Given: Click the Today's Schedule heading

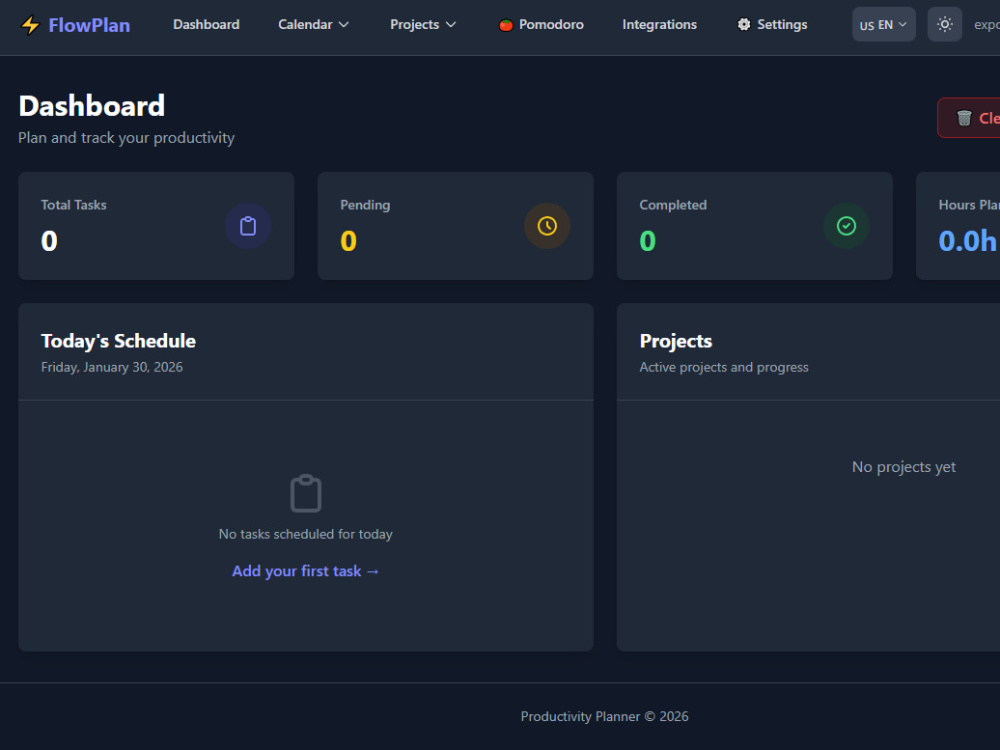Looking at the screenshot, I should (118, 341).
